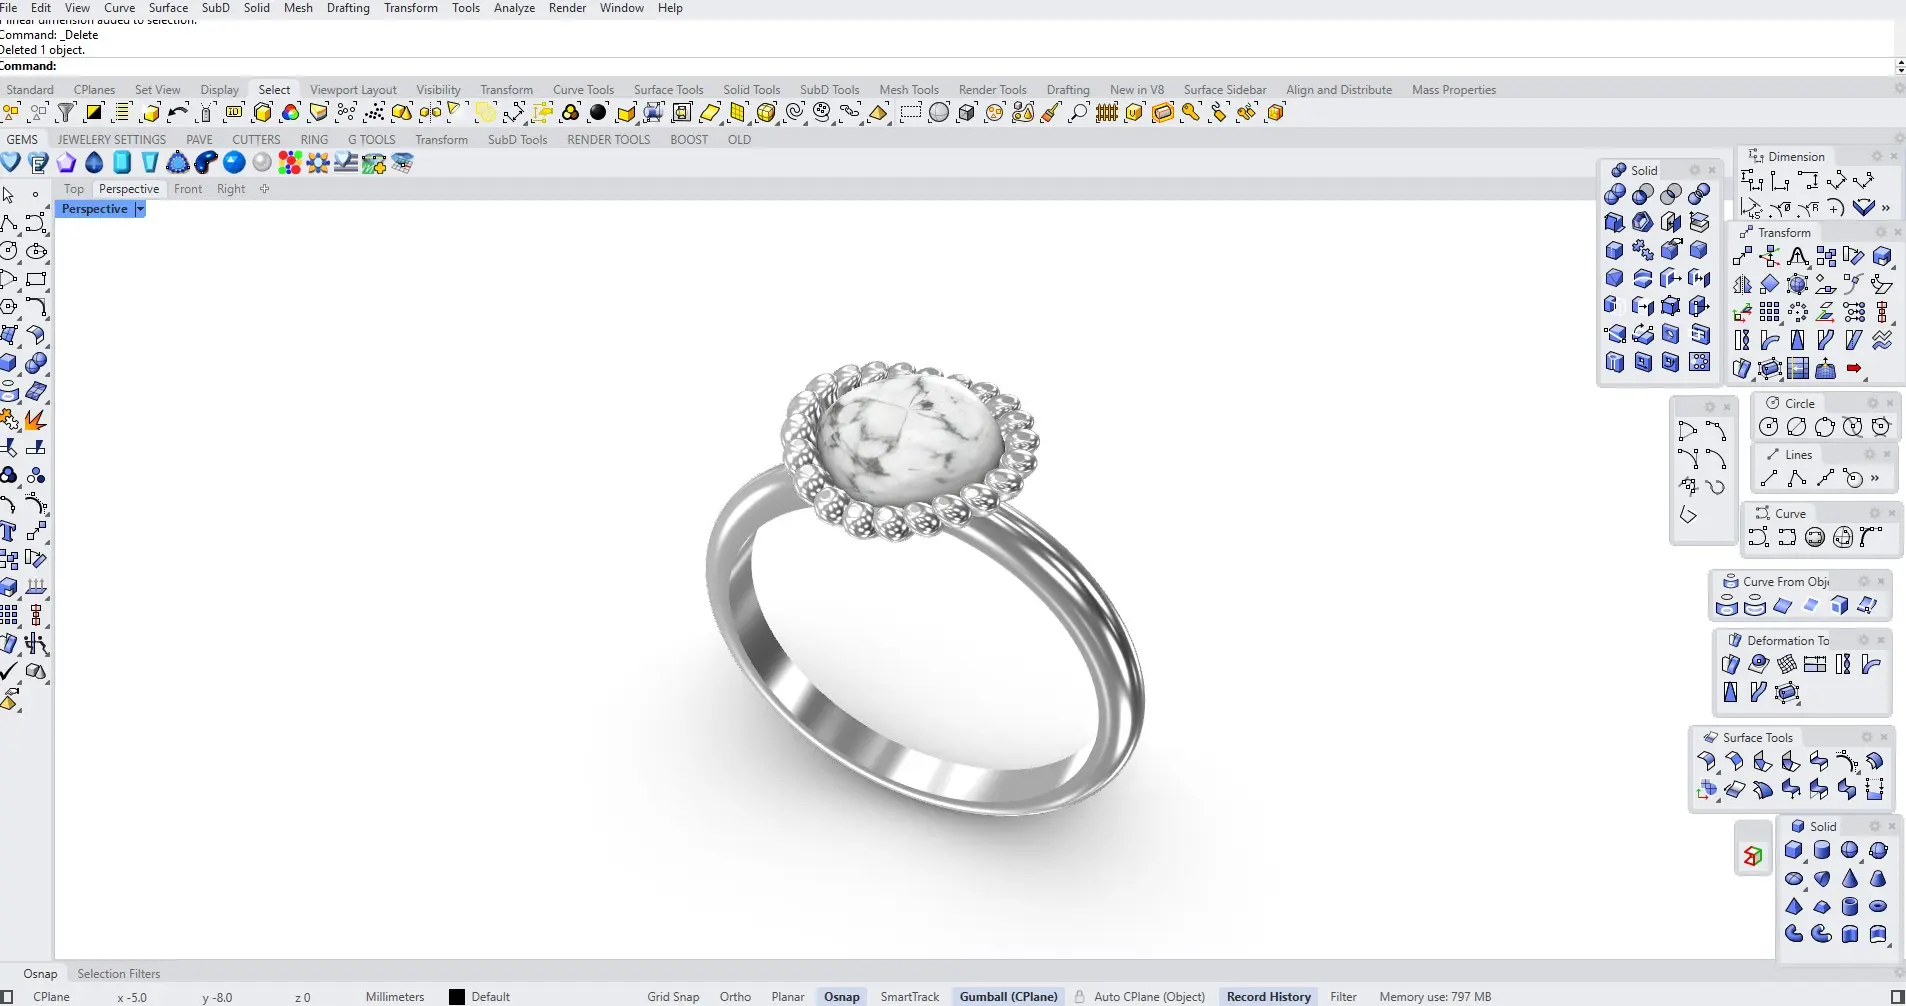Open the Analyze menu
Viewport: 1906px width, 1006px height.
click(x=514, y=8)
